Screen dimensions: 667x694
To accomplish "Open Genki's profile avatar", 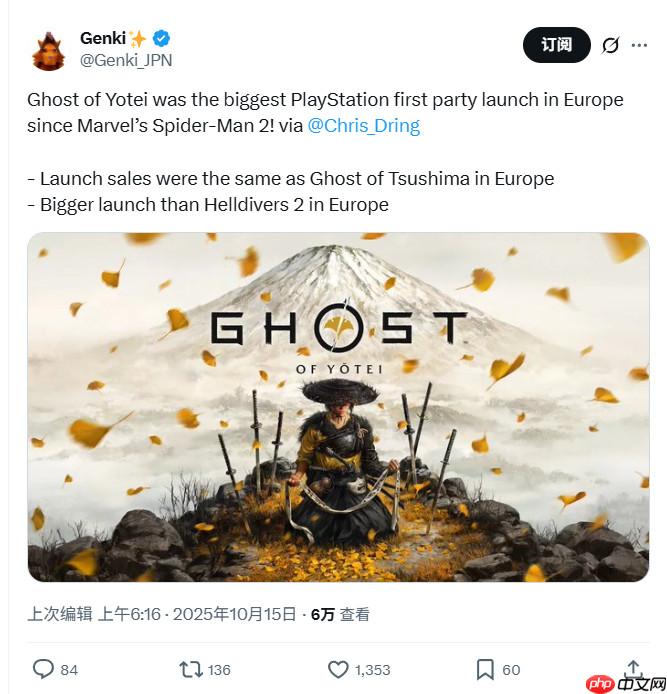I will coord(48,49).
